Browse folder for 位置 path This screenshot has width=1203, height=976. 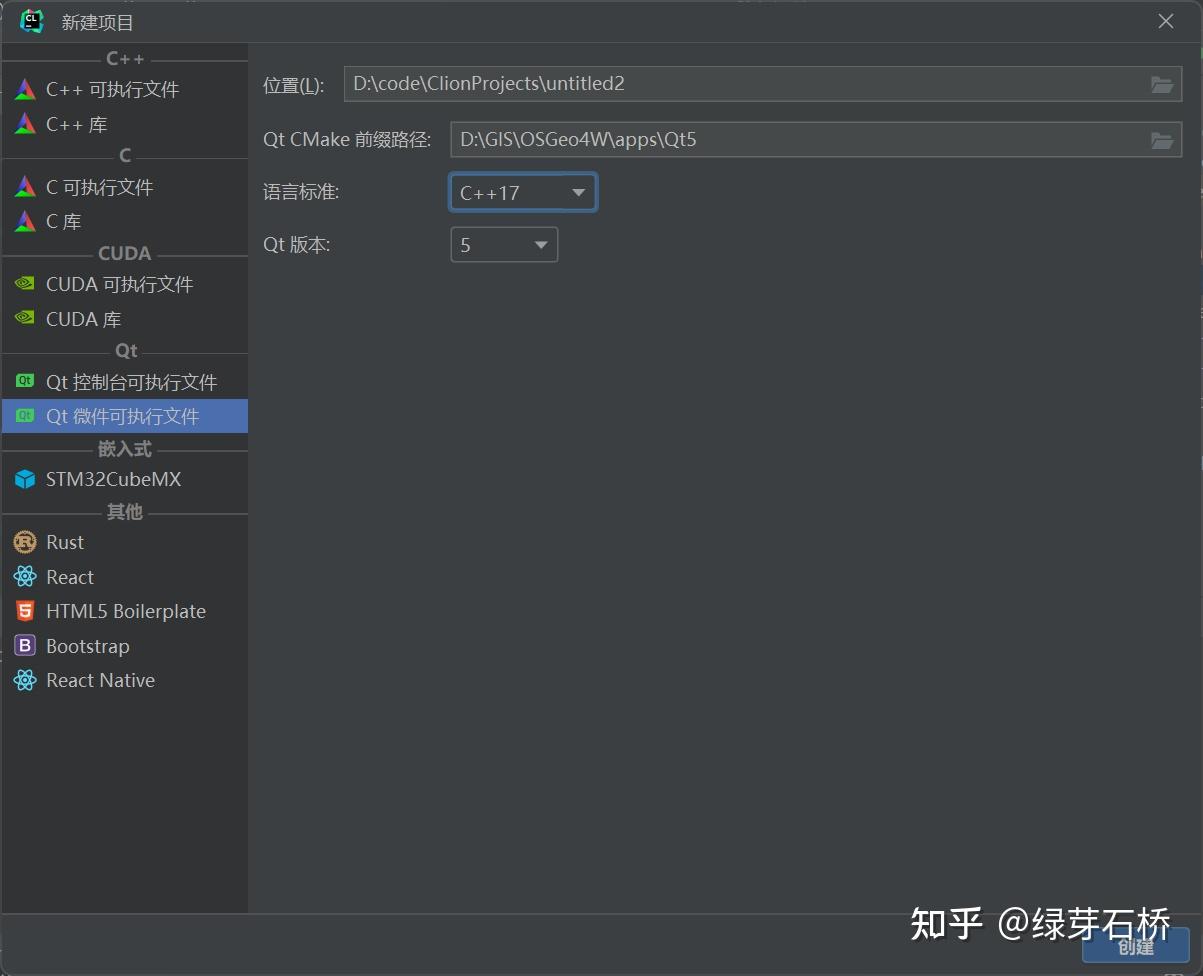pos(1161,84)
